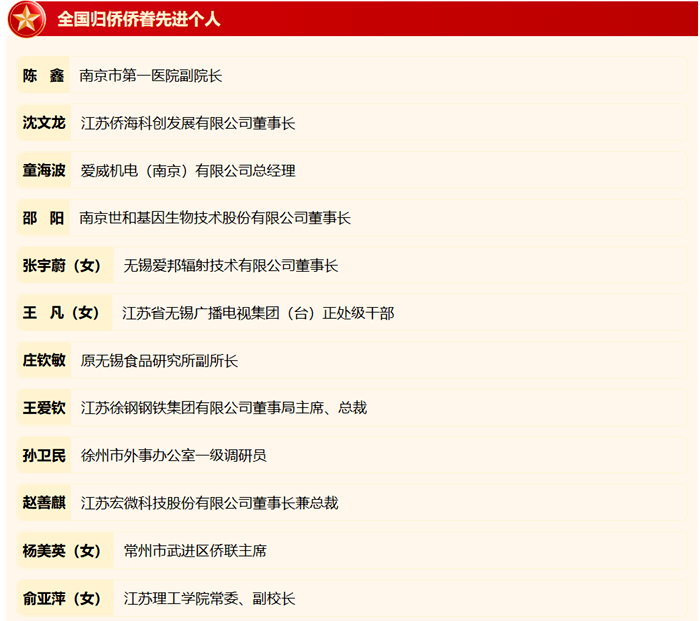Click 南京市第一医院副院长 text

coord(151,75)
